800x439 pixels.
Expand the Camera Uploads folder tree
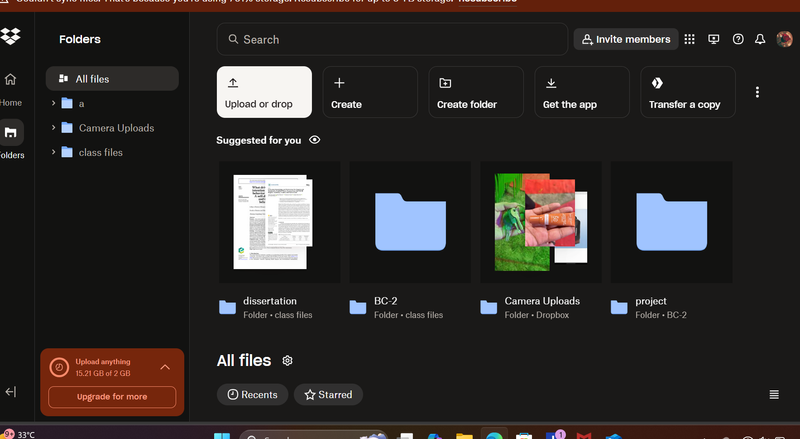53,128
